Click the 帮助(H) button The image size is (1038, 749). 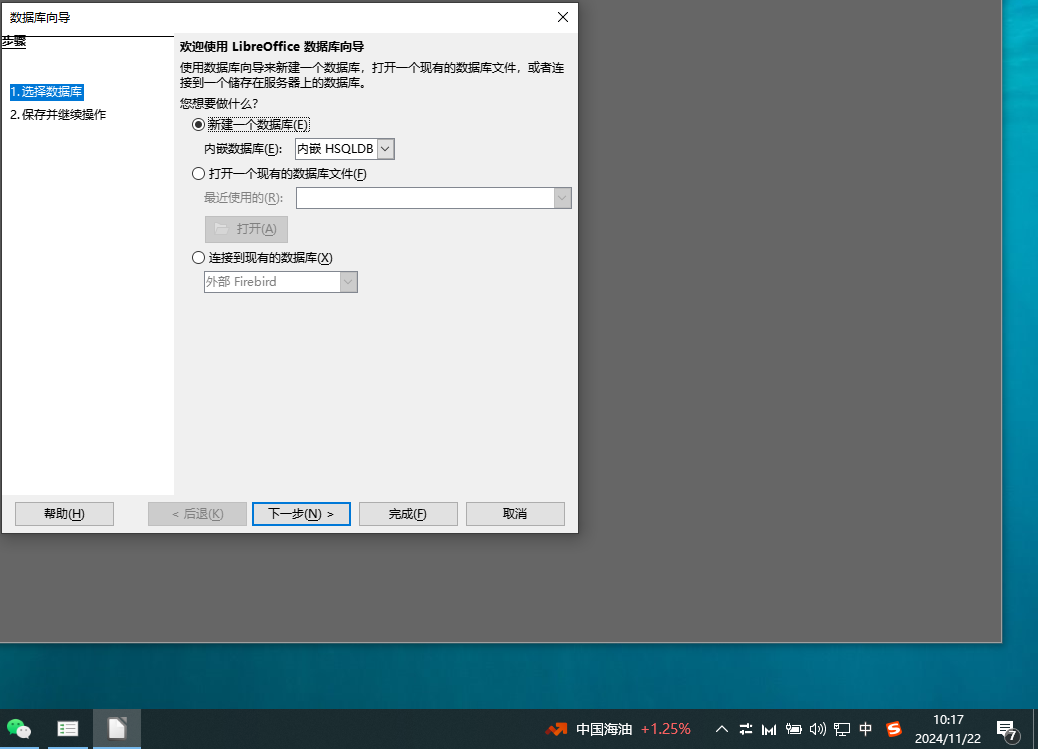[x=64, y=514]
